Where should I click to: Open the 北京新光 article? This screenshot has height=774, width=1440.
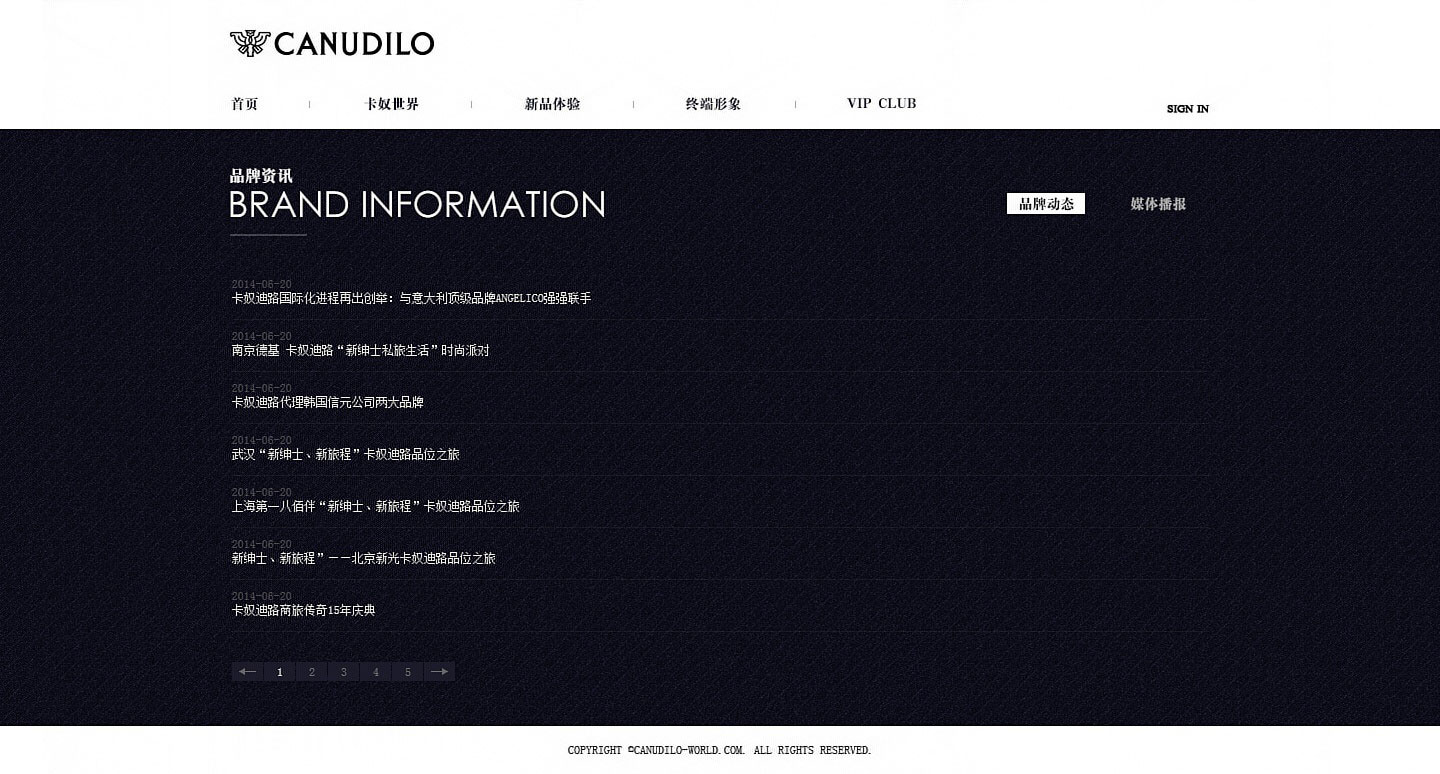tap(363, 558)
